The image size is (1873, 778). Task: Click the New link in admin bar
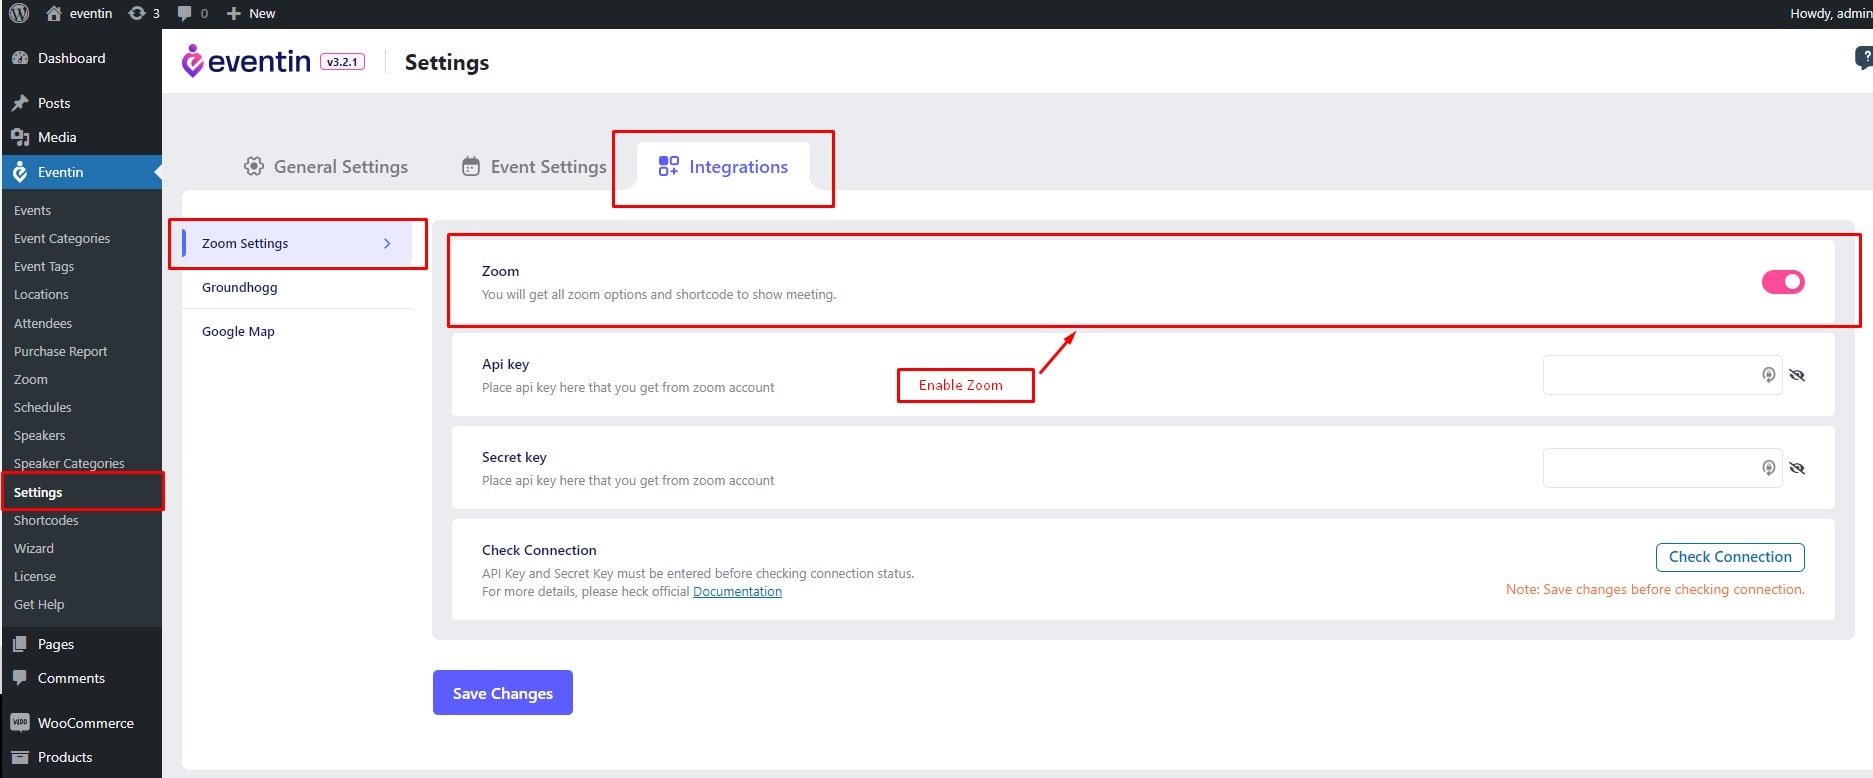[x=262, y=13]
